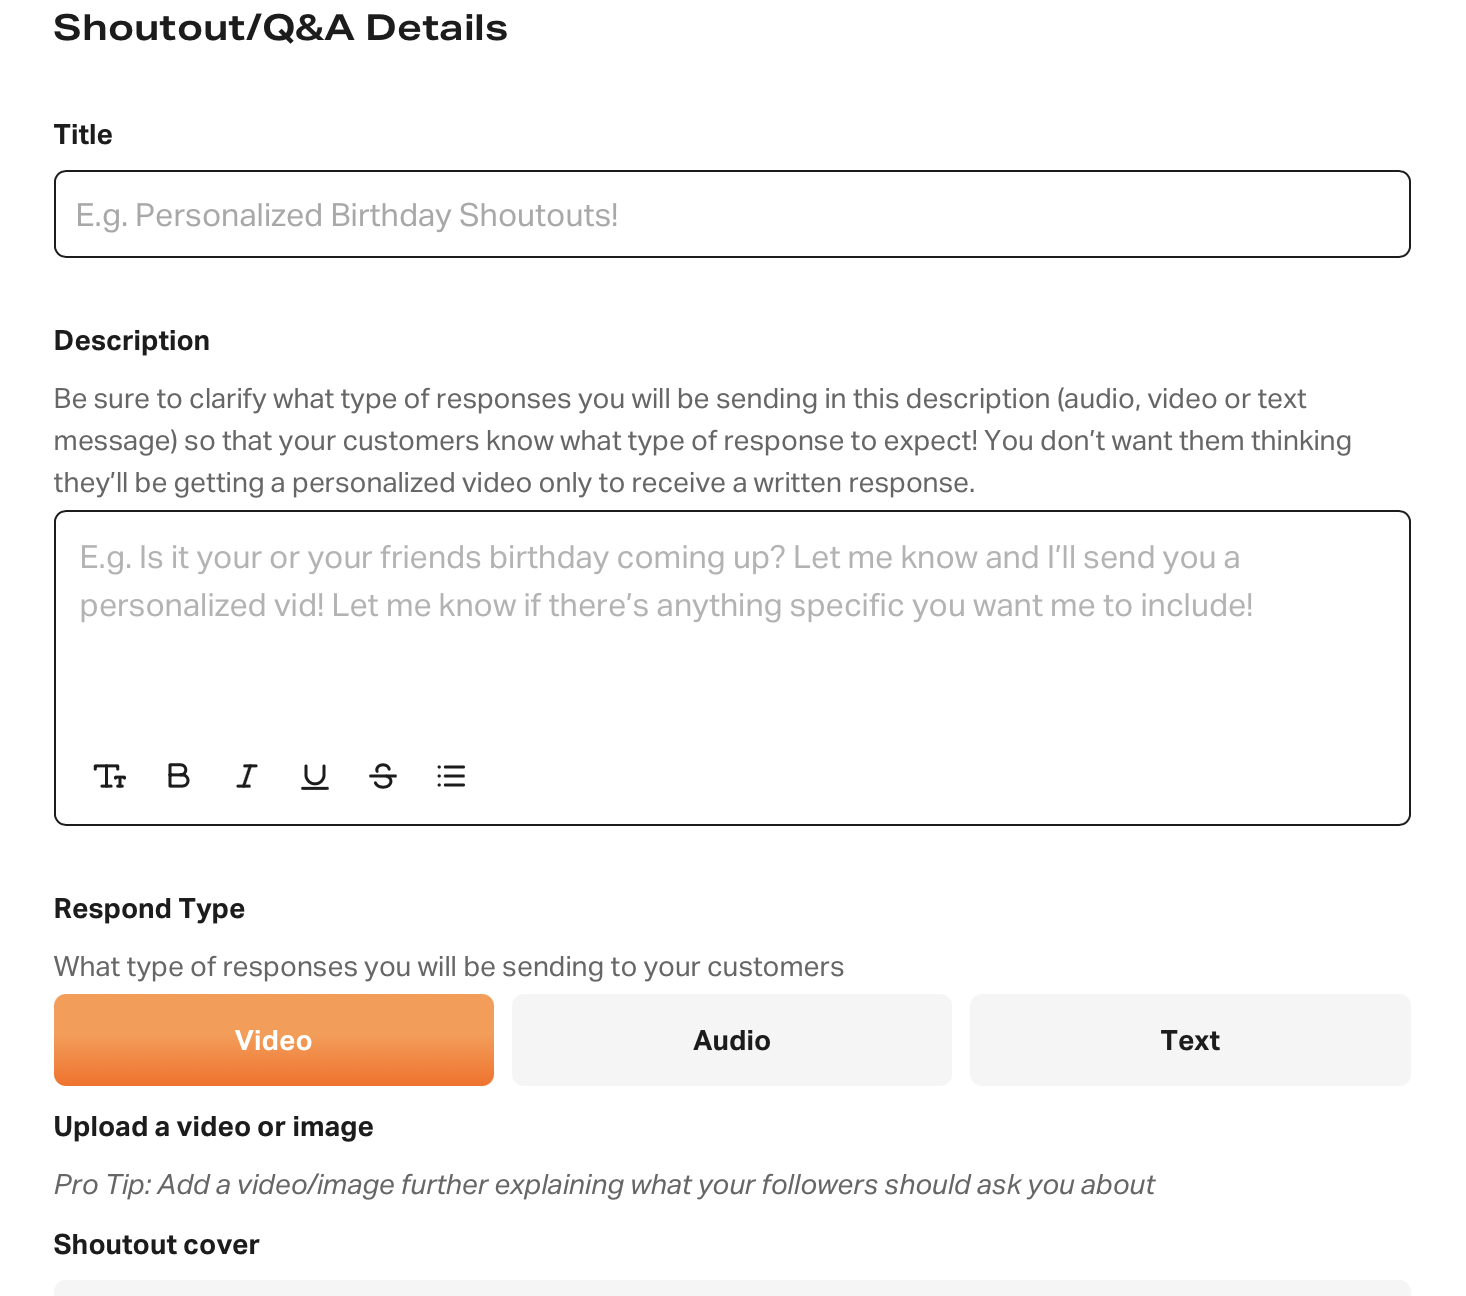Click the Title field label

coord(83,135)
